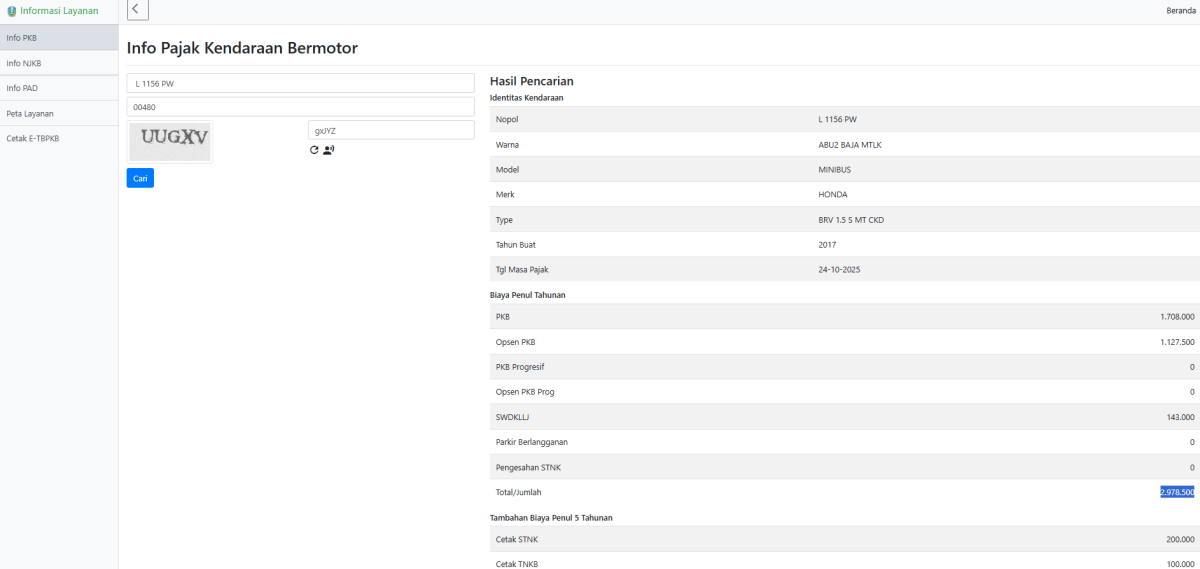Click the highlighted Total/Jumlah amount 2.978.500
Viewport: 1200px width, 569px height.
pos(1177,492)
